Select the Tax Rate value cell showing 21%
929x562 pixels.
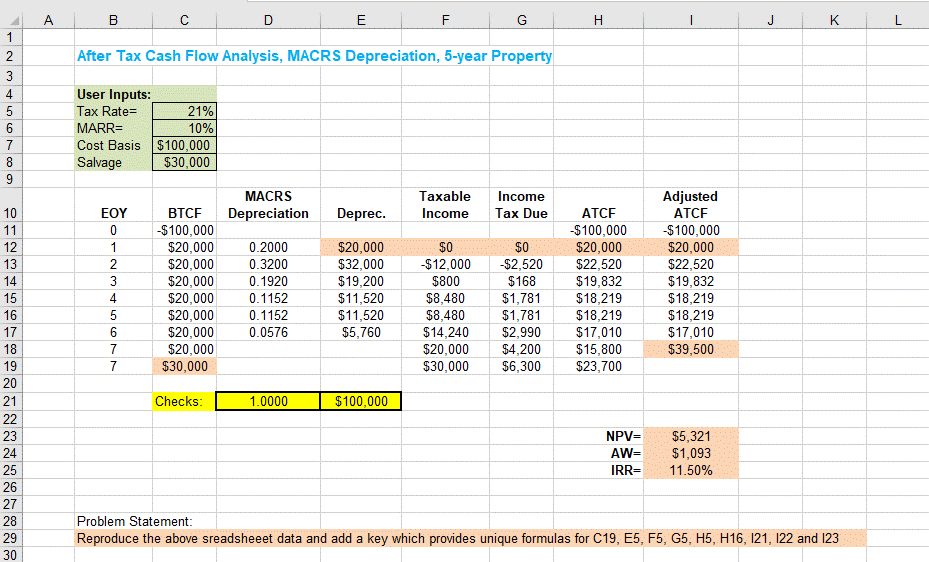pos(183,111)
